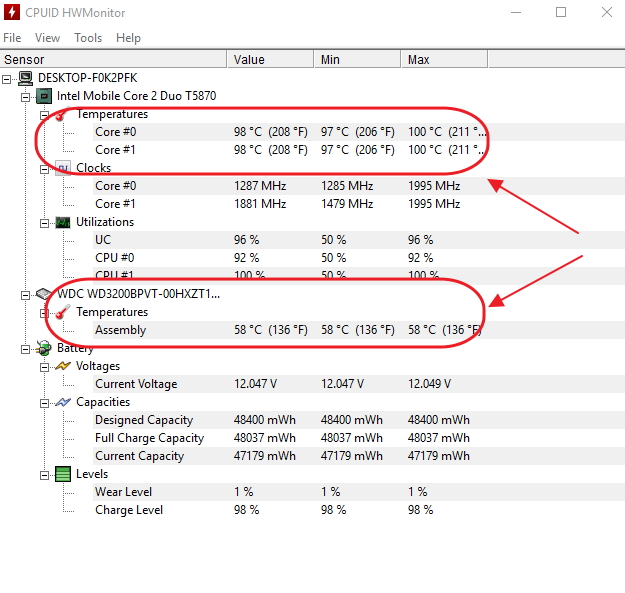This screenshot has height=593, width=625.
Task: Select the Intel Mobile Core 2 Duo T5870 label
Action: pos(136,96)
